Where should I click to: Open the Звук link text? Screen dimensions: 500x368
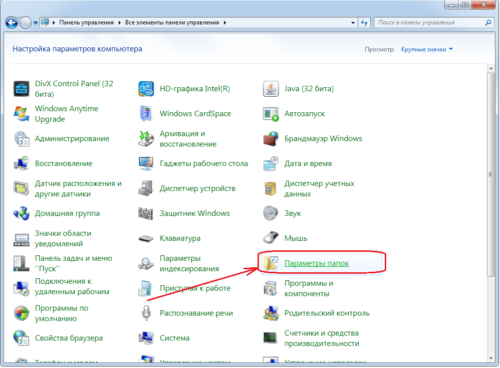292,213
